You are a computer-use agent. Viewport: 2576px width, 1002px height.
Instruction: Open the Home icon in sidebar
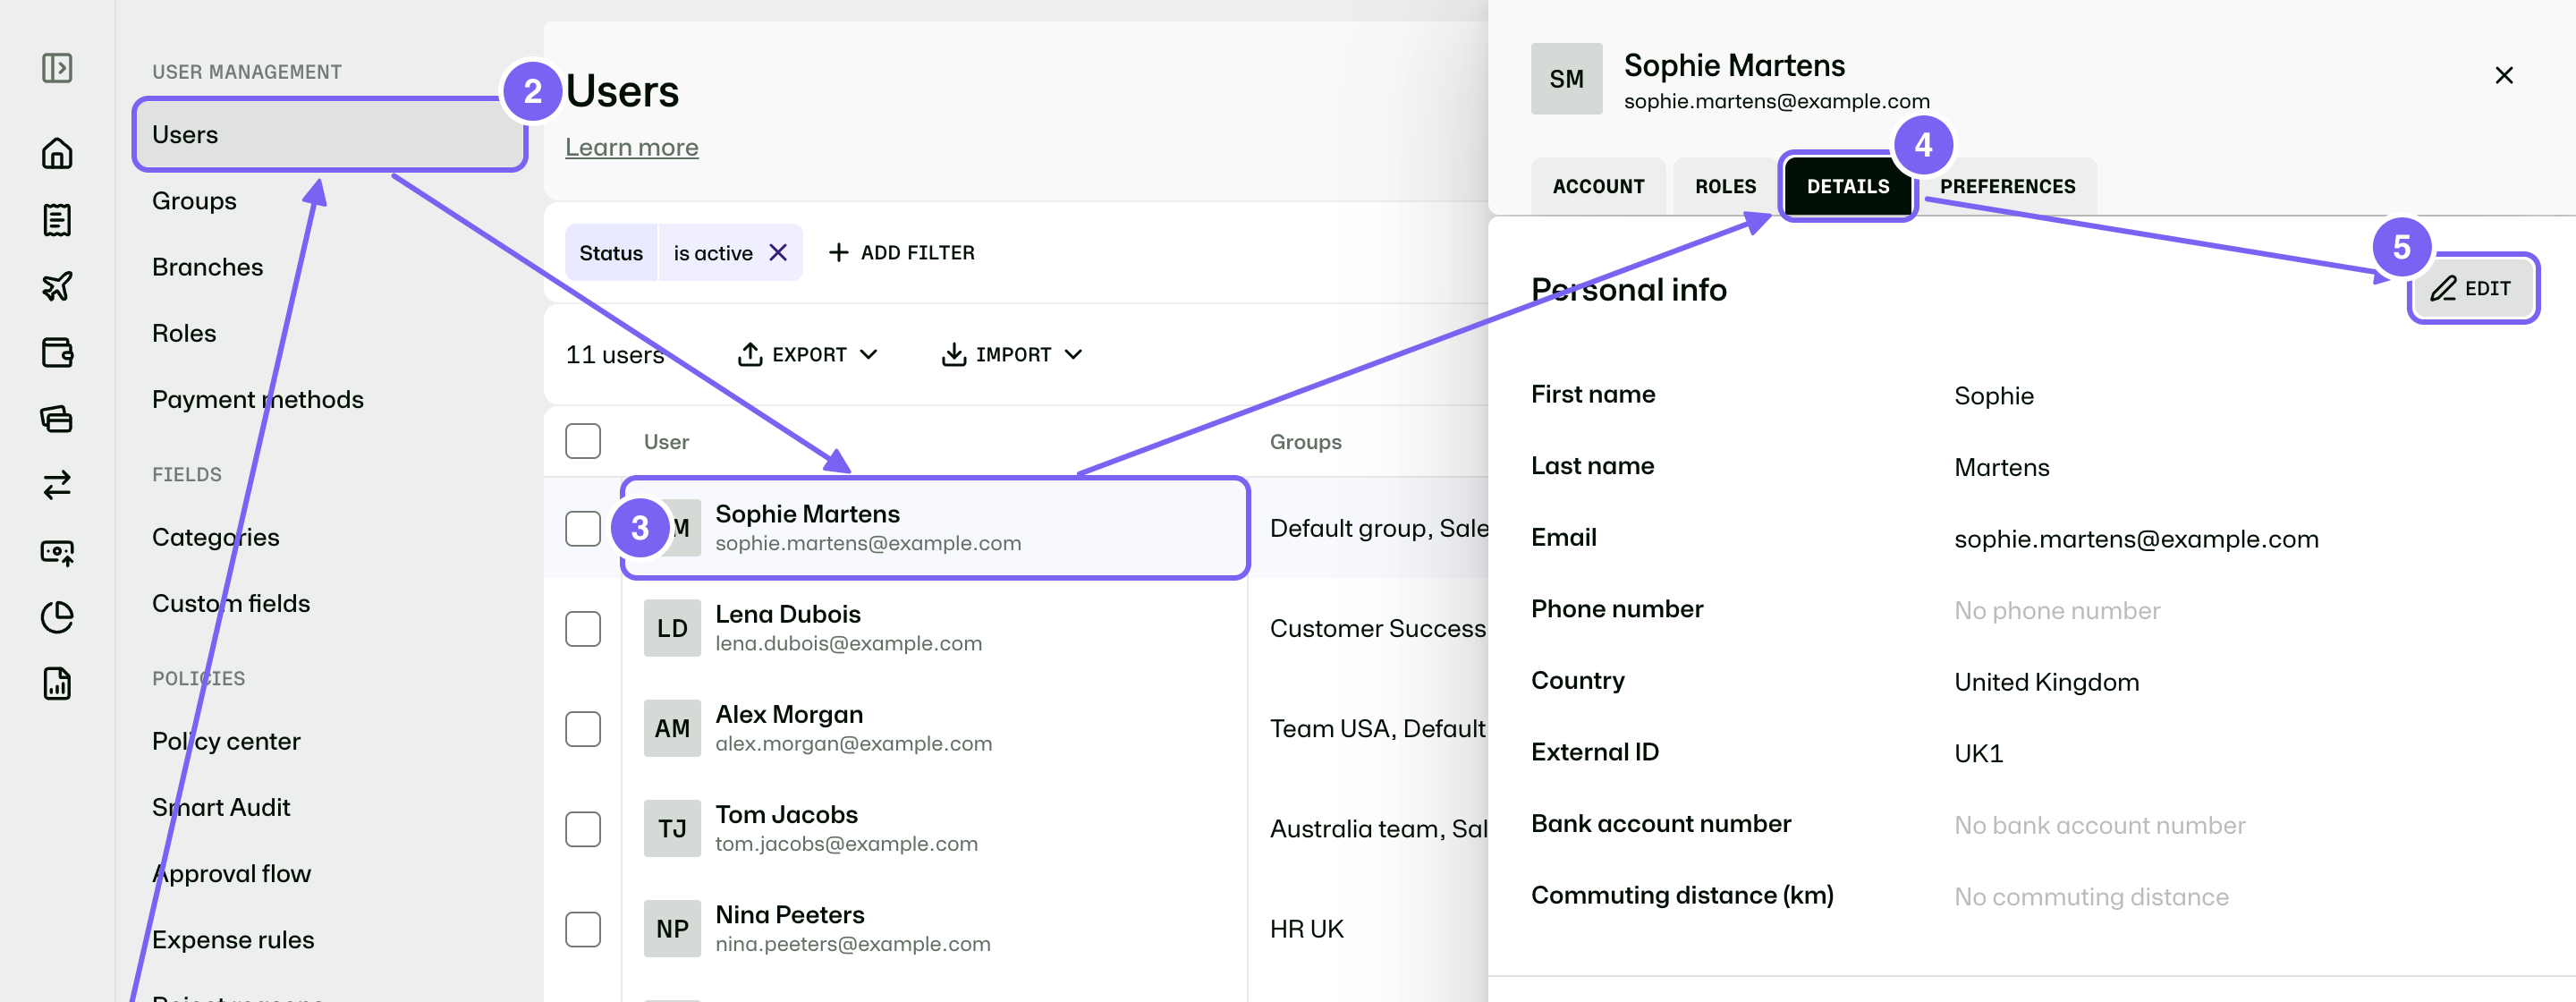[x=57, y=153]
